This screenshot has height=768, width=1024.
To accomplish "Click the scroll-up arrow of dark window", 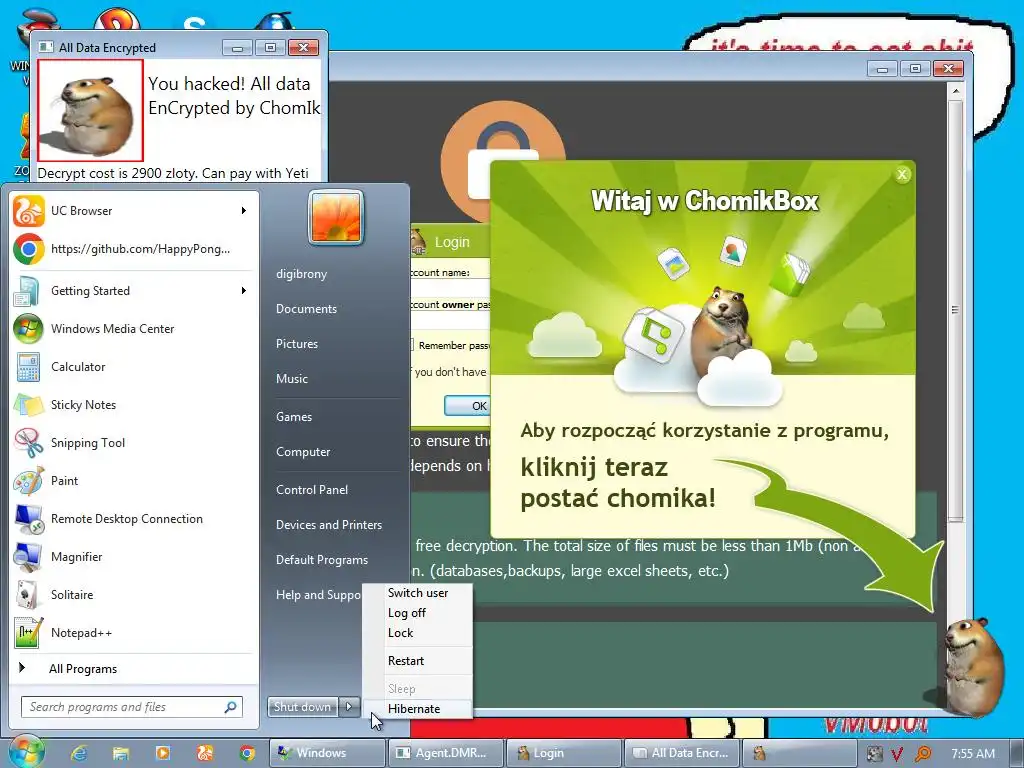I will pos(955,91).
